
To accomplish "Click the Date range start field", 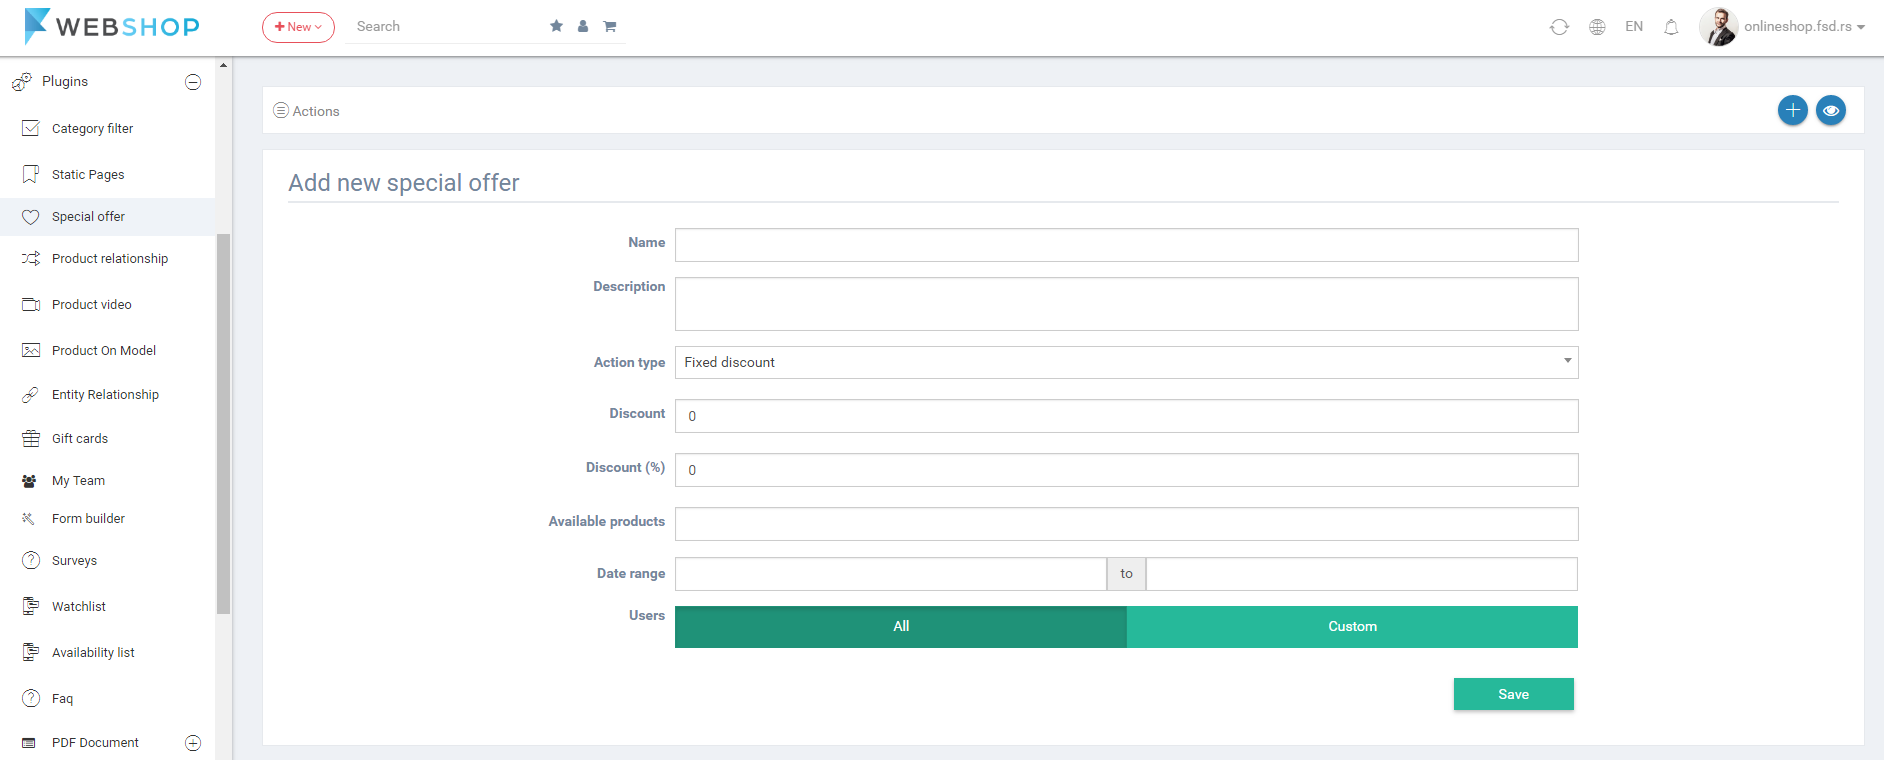I will tap(891, 574).
